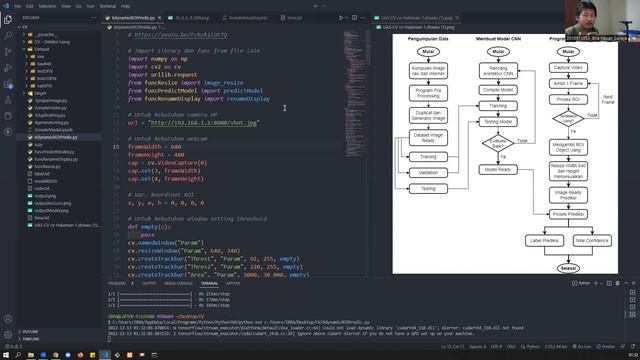This screenshot has width=640, height=360.
Task: Click Ln 15, Col 17 status item
Action: pos(452,347)
